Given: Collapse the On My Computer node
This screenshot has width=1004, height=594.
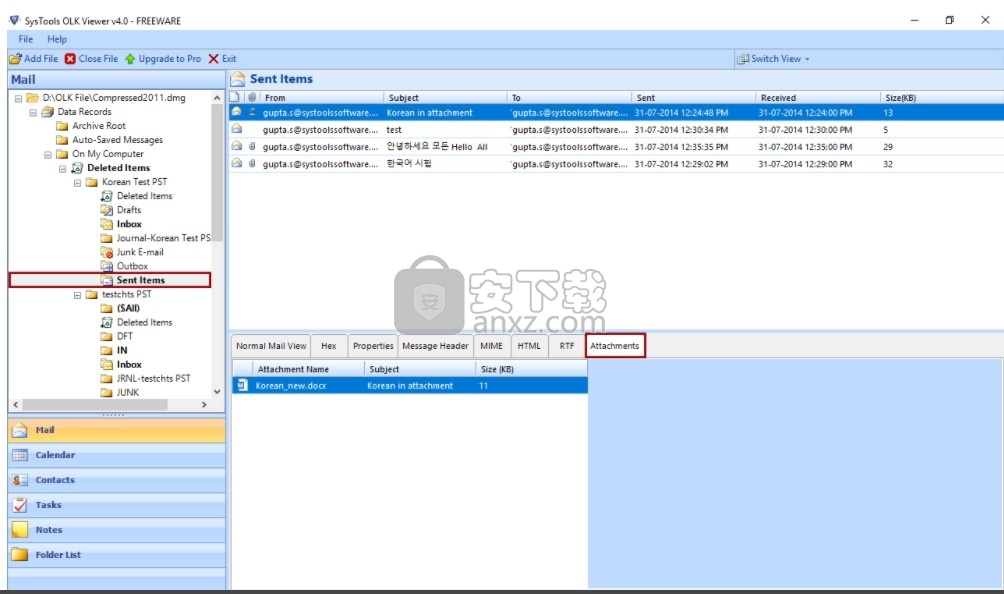Looking at the screenshot, I should (47, 154).
